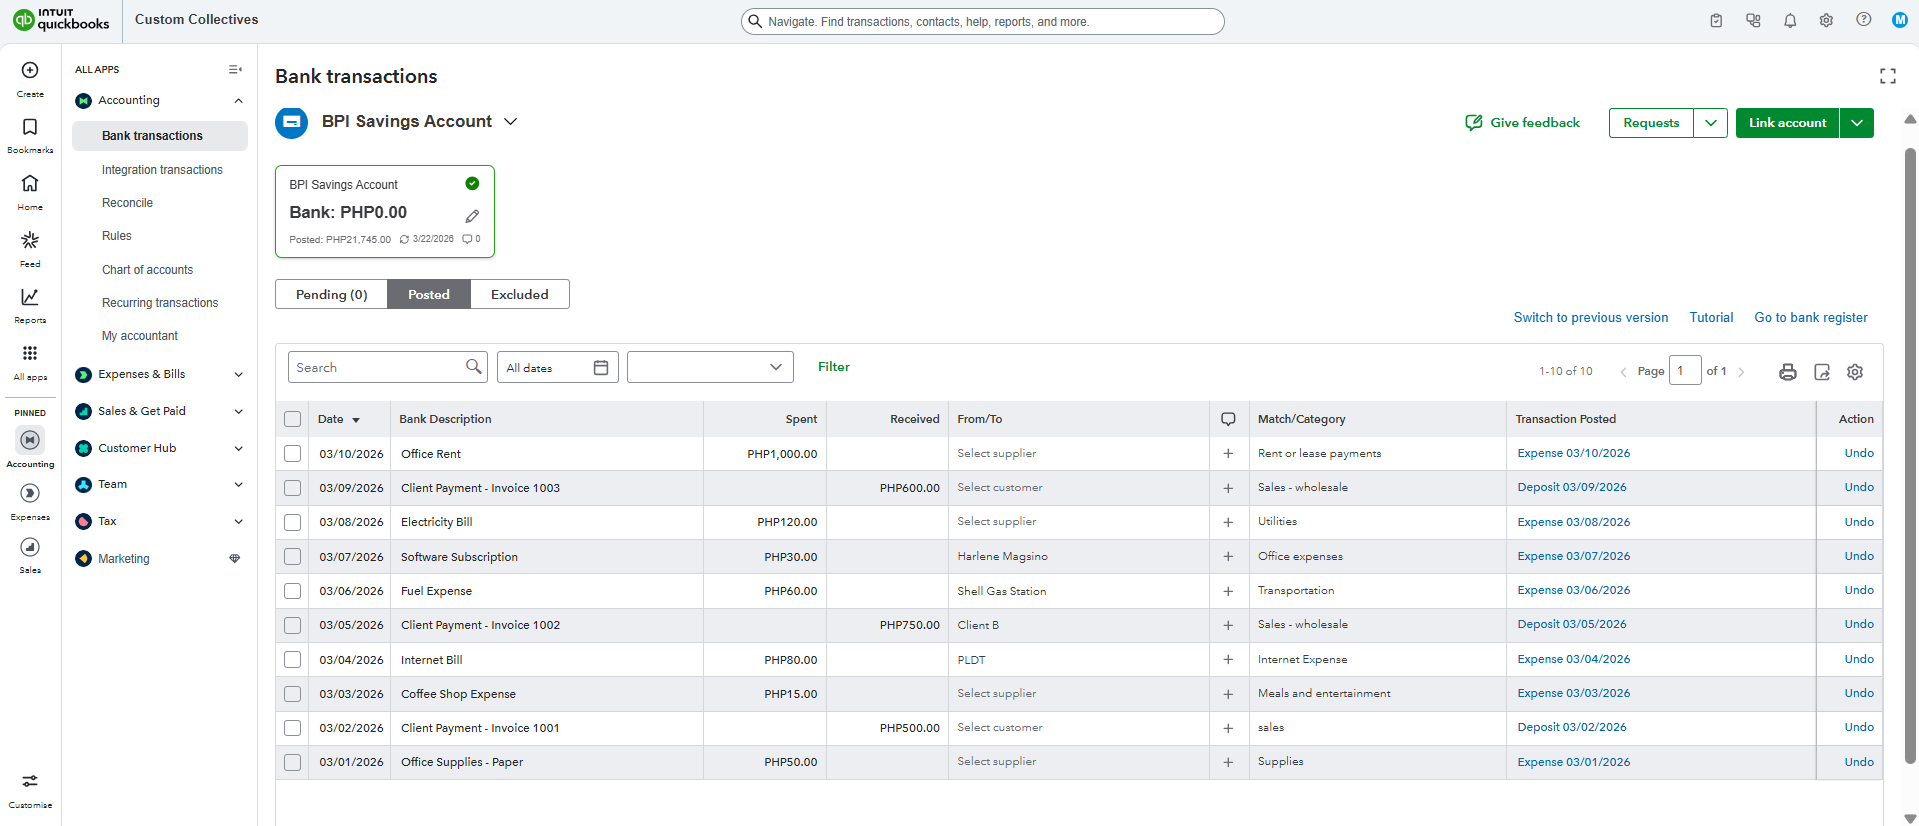Open the settings gear in header
The image size is (1919, 826).
click(x=1826, y=20)
